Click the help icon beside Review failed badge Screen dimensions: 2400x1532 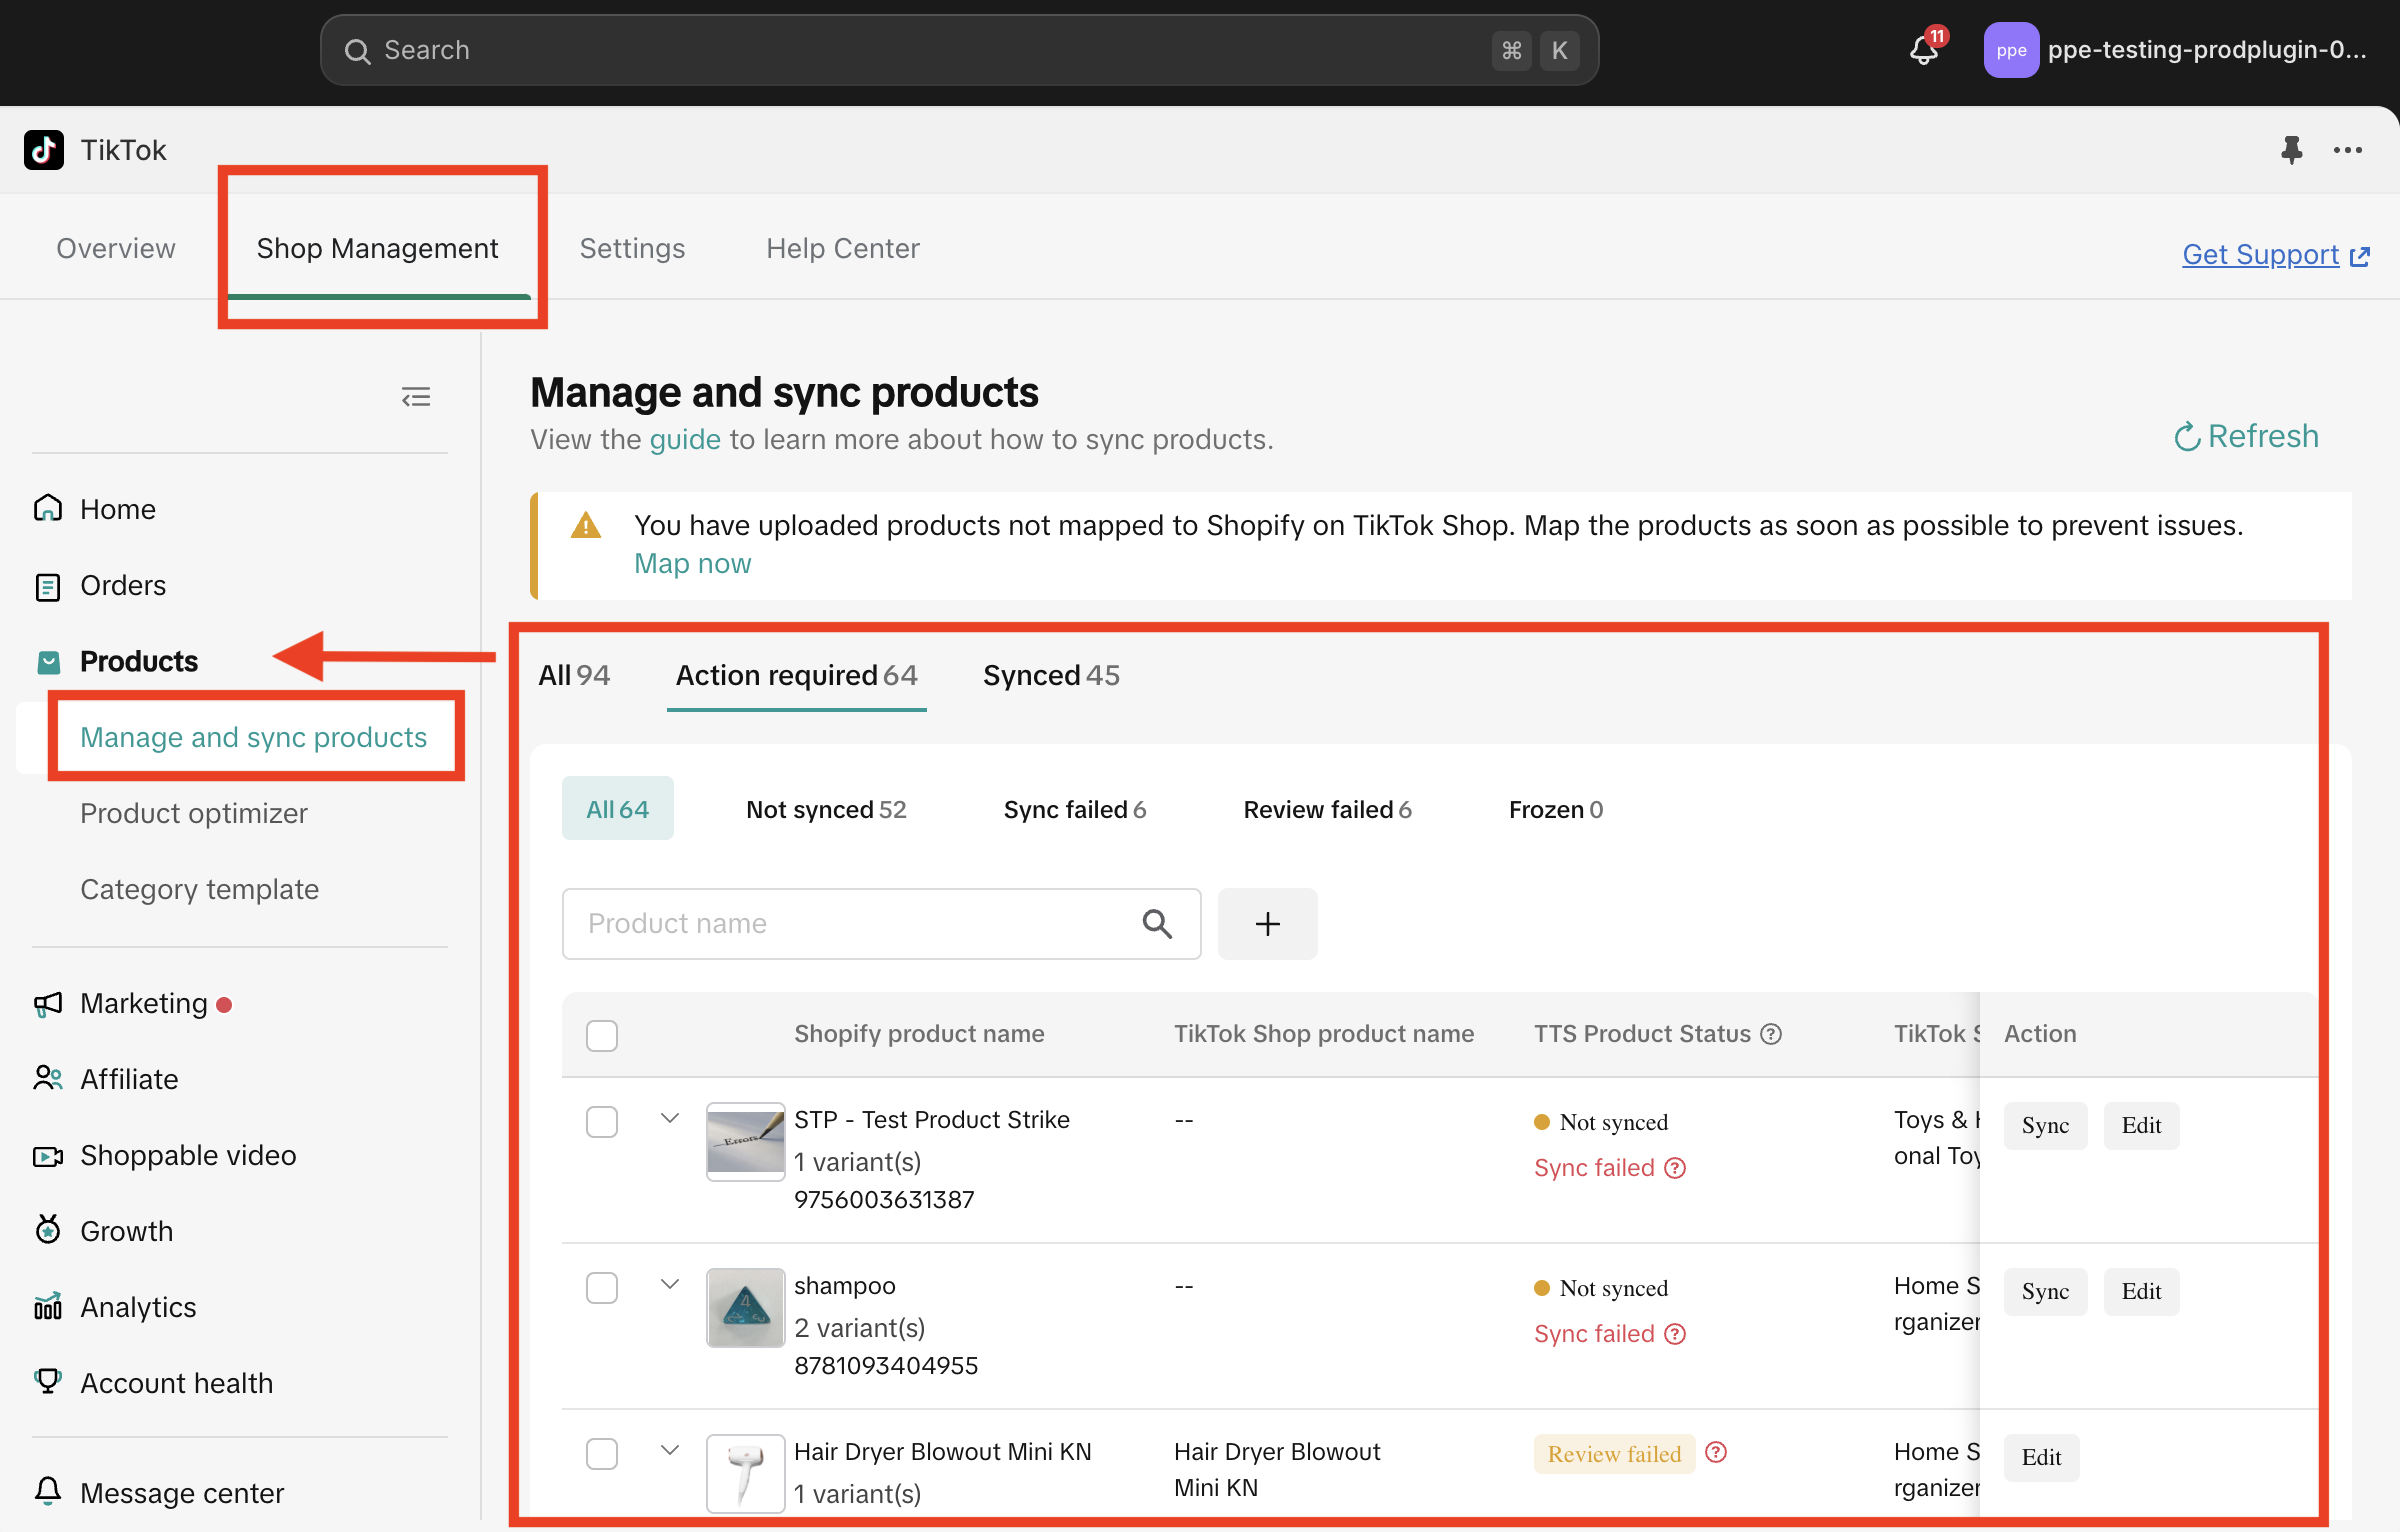pos(1716,1453)
